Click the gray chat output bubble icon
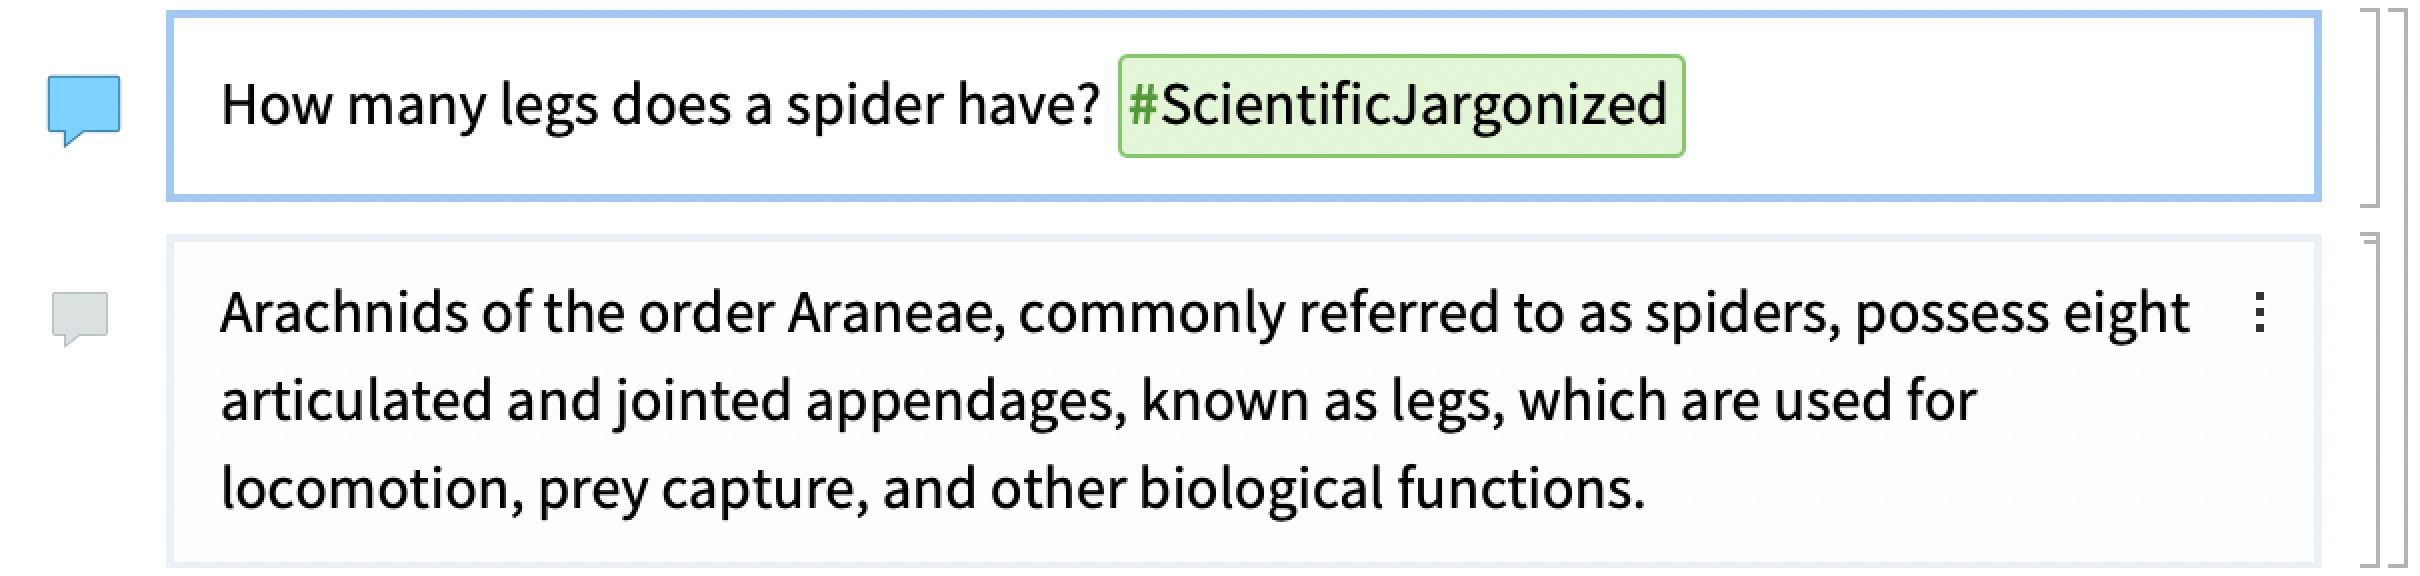This screenshot has height=576, width=2420. [80, 319]
